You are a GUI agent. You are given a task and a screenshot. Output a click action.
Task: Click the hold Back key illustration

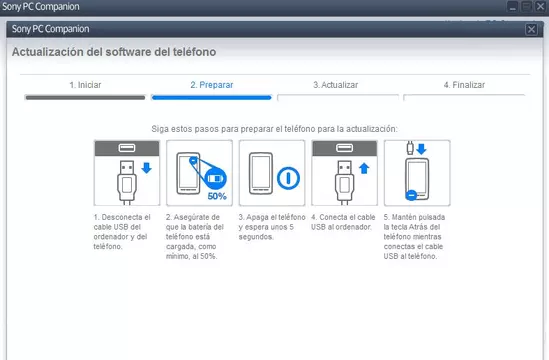[417, 173]
